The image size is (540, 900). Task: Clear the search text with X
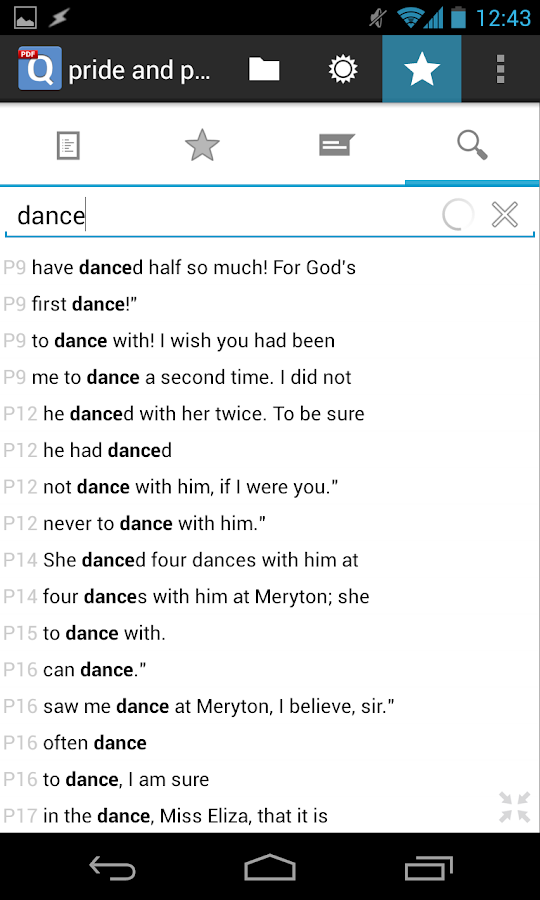(505, 215)
